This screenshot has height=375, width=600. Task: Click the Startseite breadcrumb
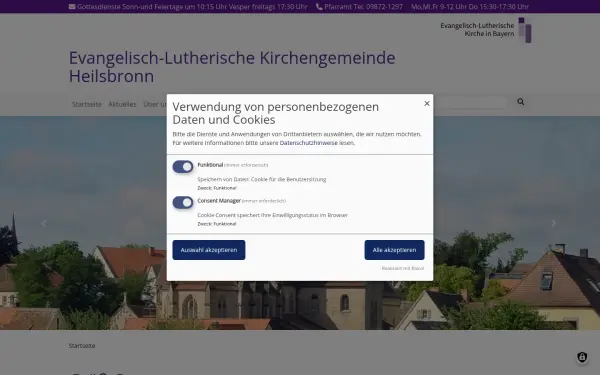point(82,346)
